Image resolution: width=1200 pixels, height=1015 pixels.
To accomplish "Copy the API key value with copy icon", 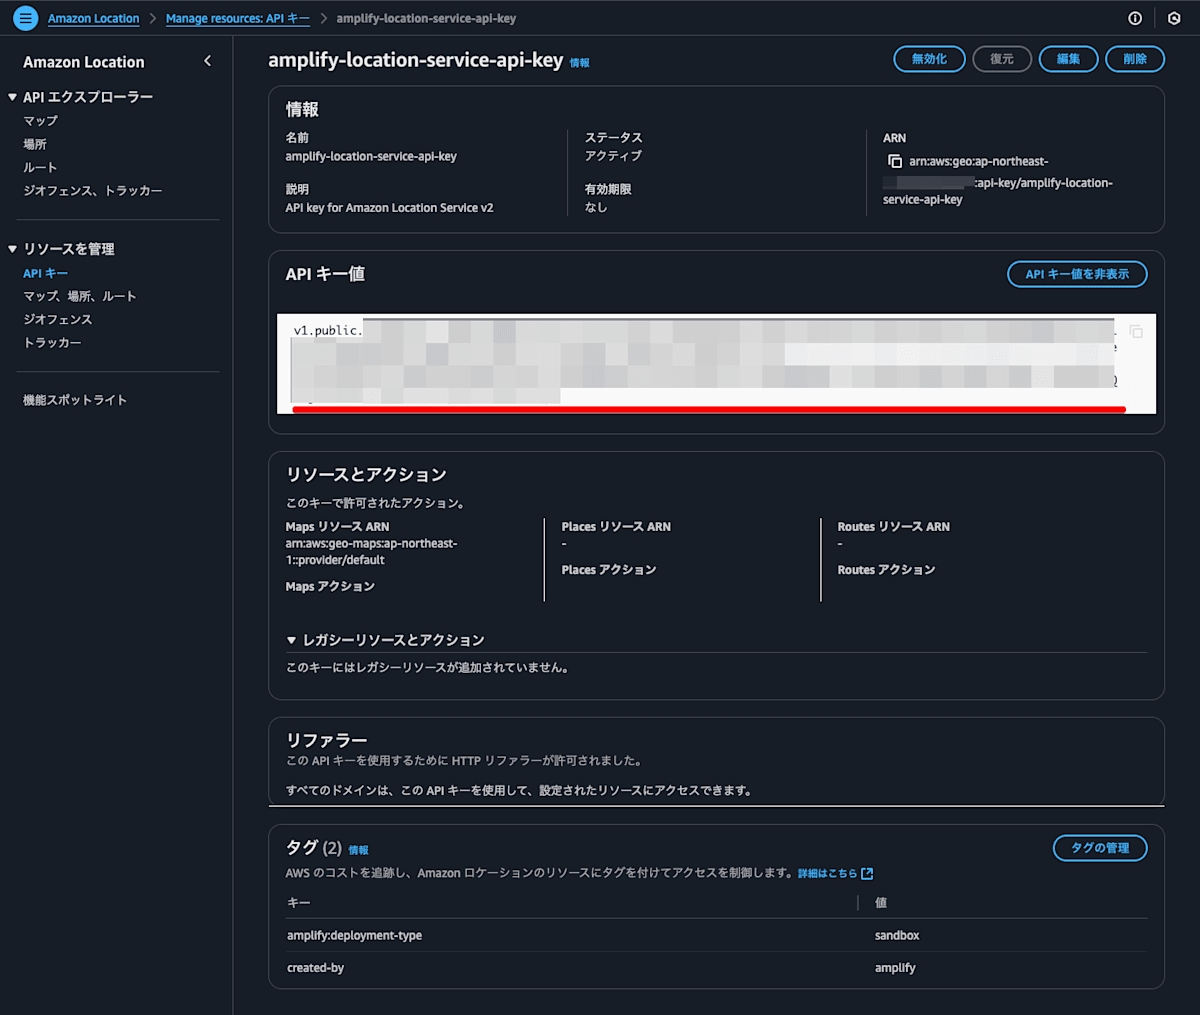I will click(1136, 331).
